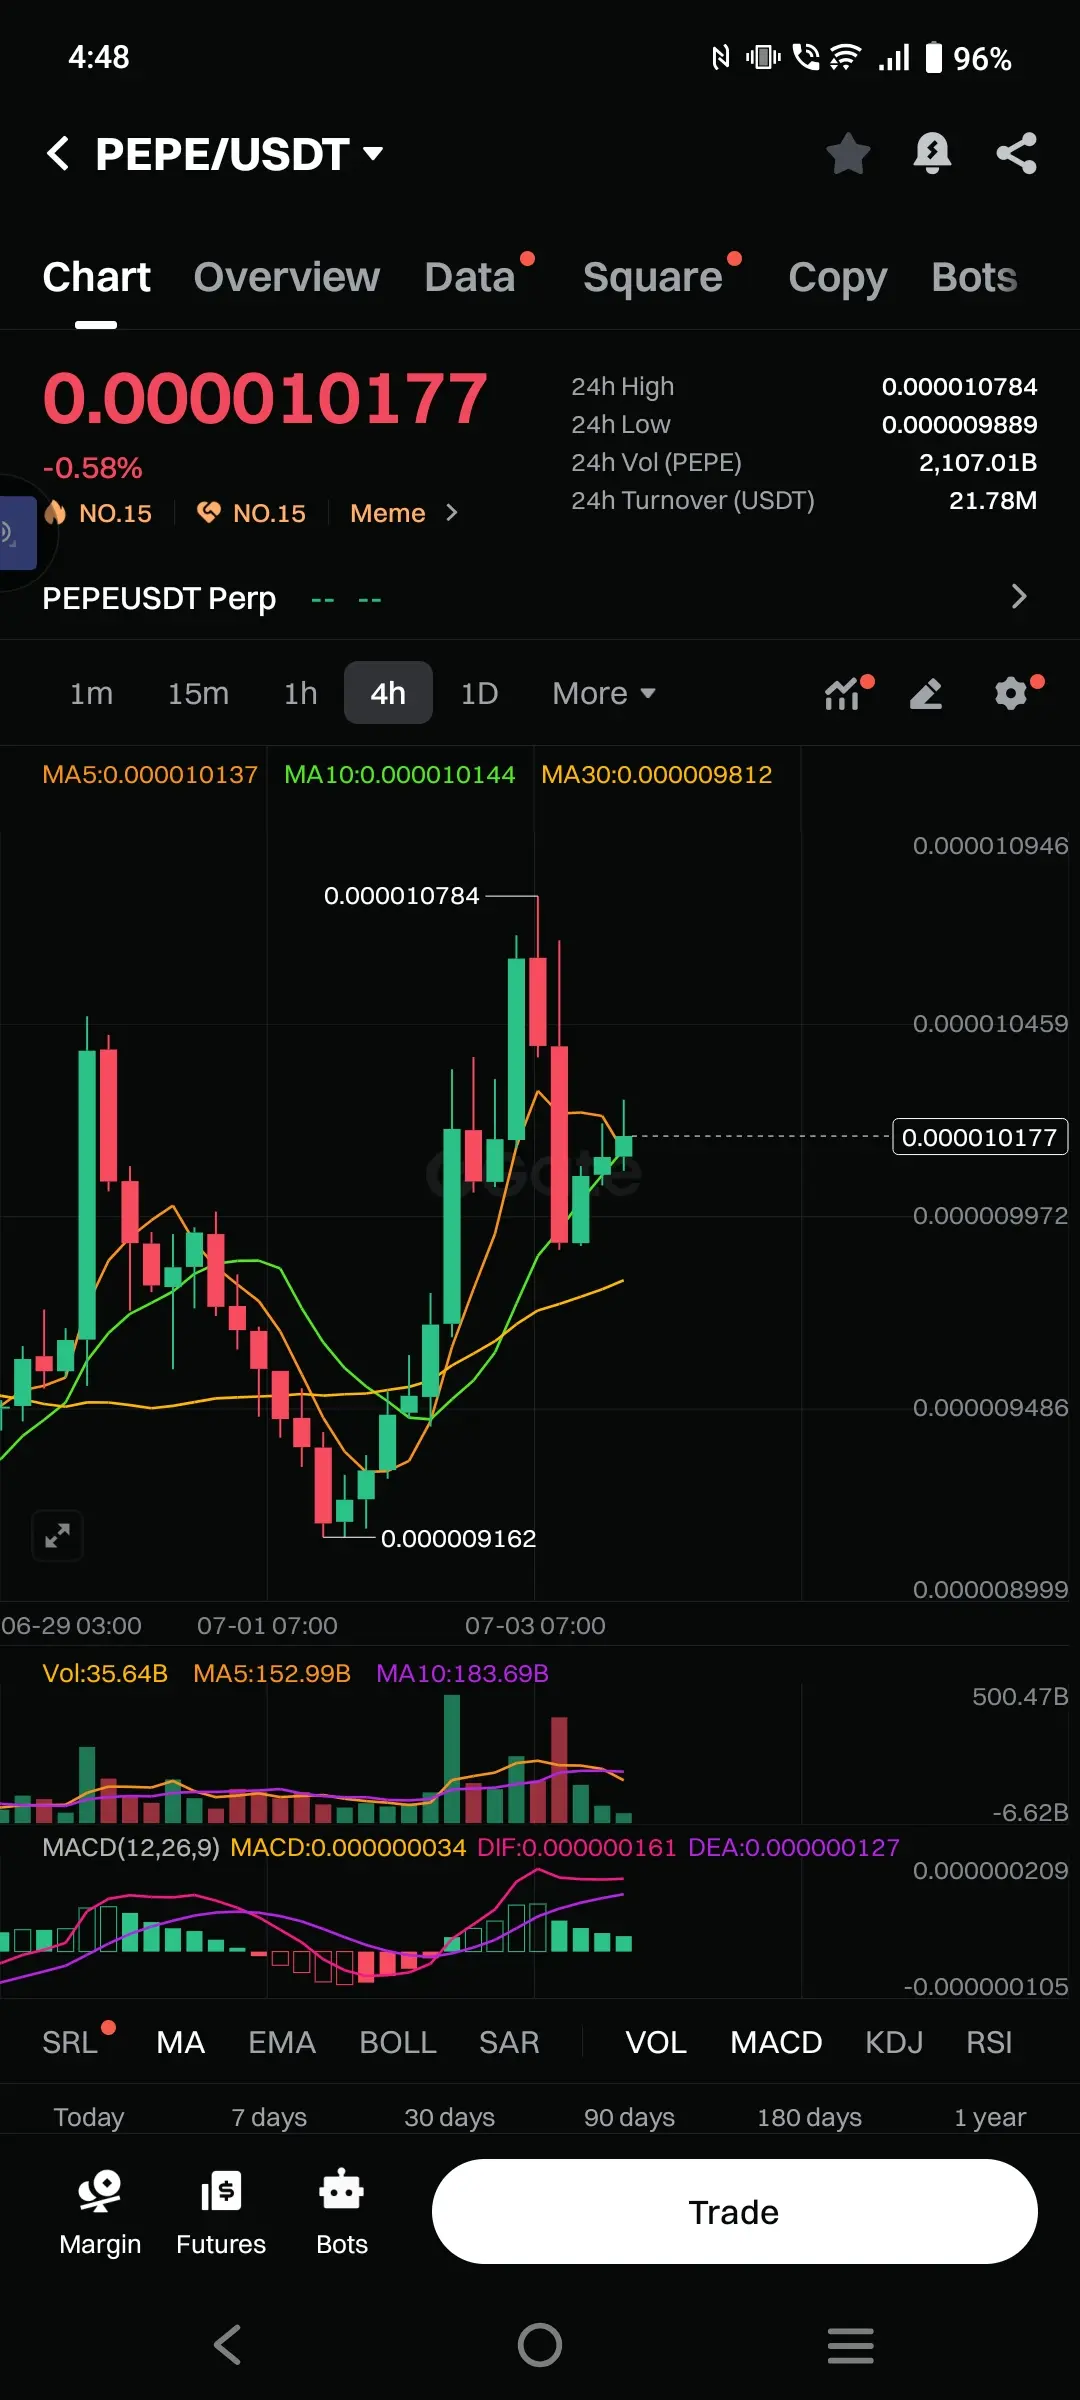
Task: Tap the Android back navigation button
Action: coord(228,2345)
